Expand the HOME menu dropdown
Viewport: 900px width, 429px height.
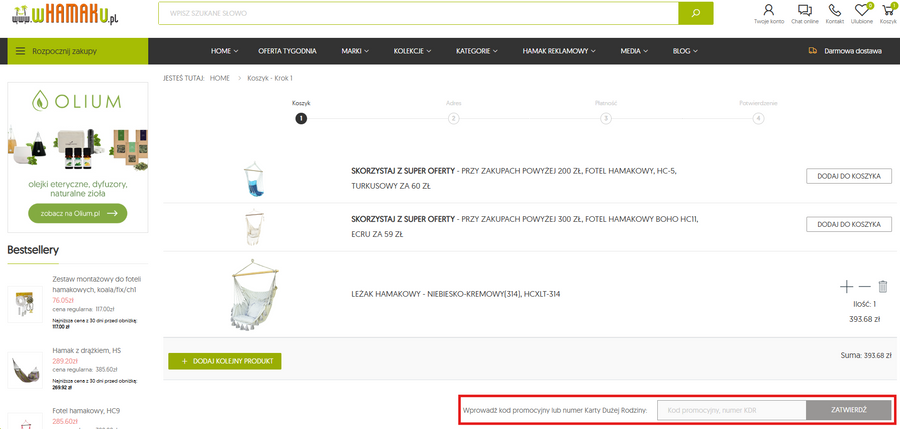225,50
